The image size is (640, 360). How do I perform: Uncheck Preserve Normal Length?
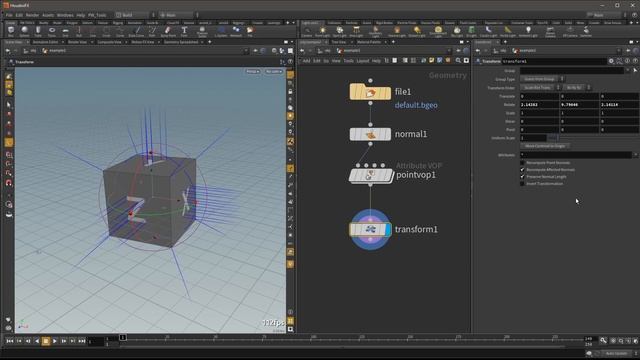(x=522, y=176)
